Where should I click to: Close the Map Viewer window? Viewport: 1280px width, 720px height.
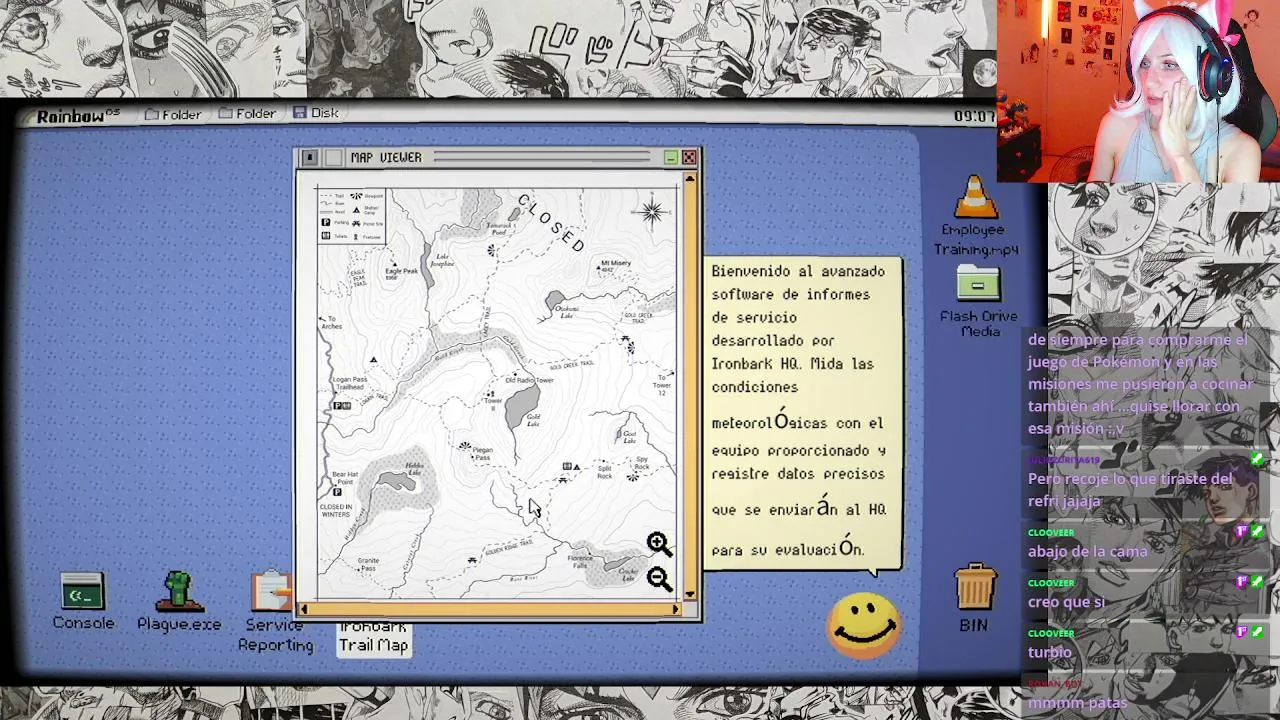tap(689, 157)
